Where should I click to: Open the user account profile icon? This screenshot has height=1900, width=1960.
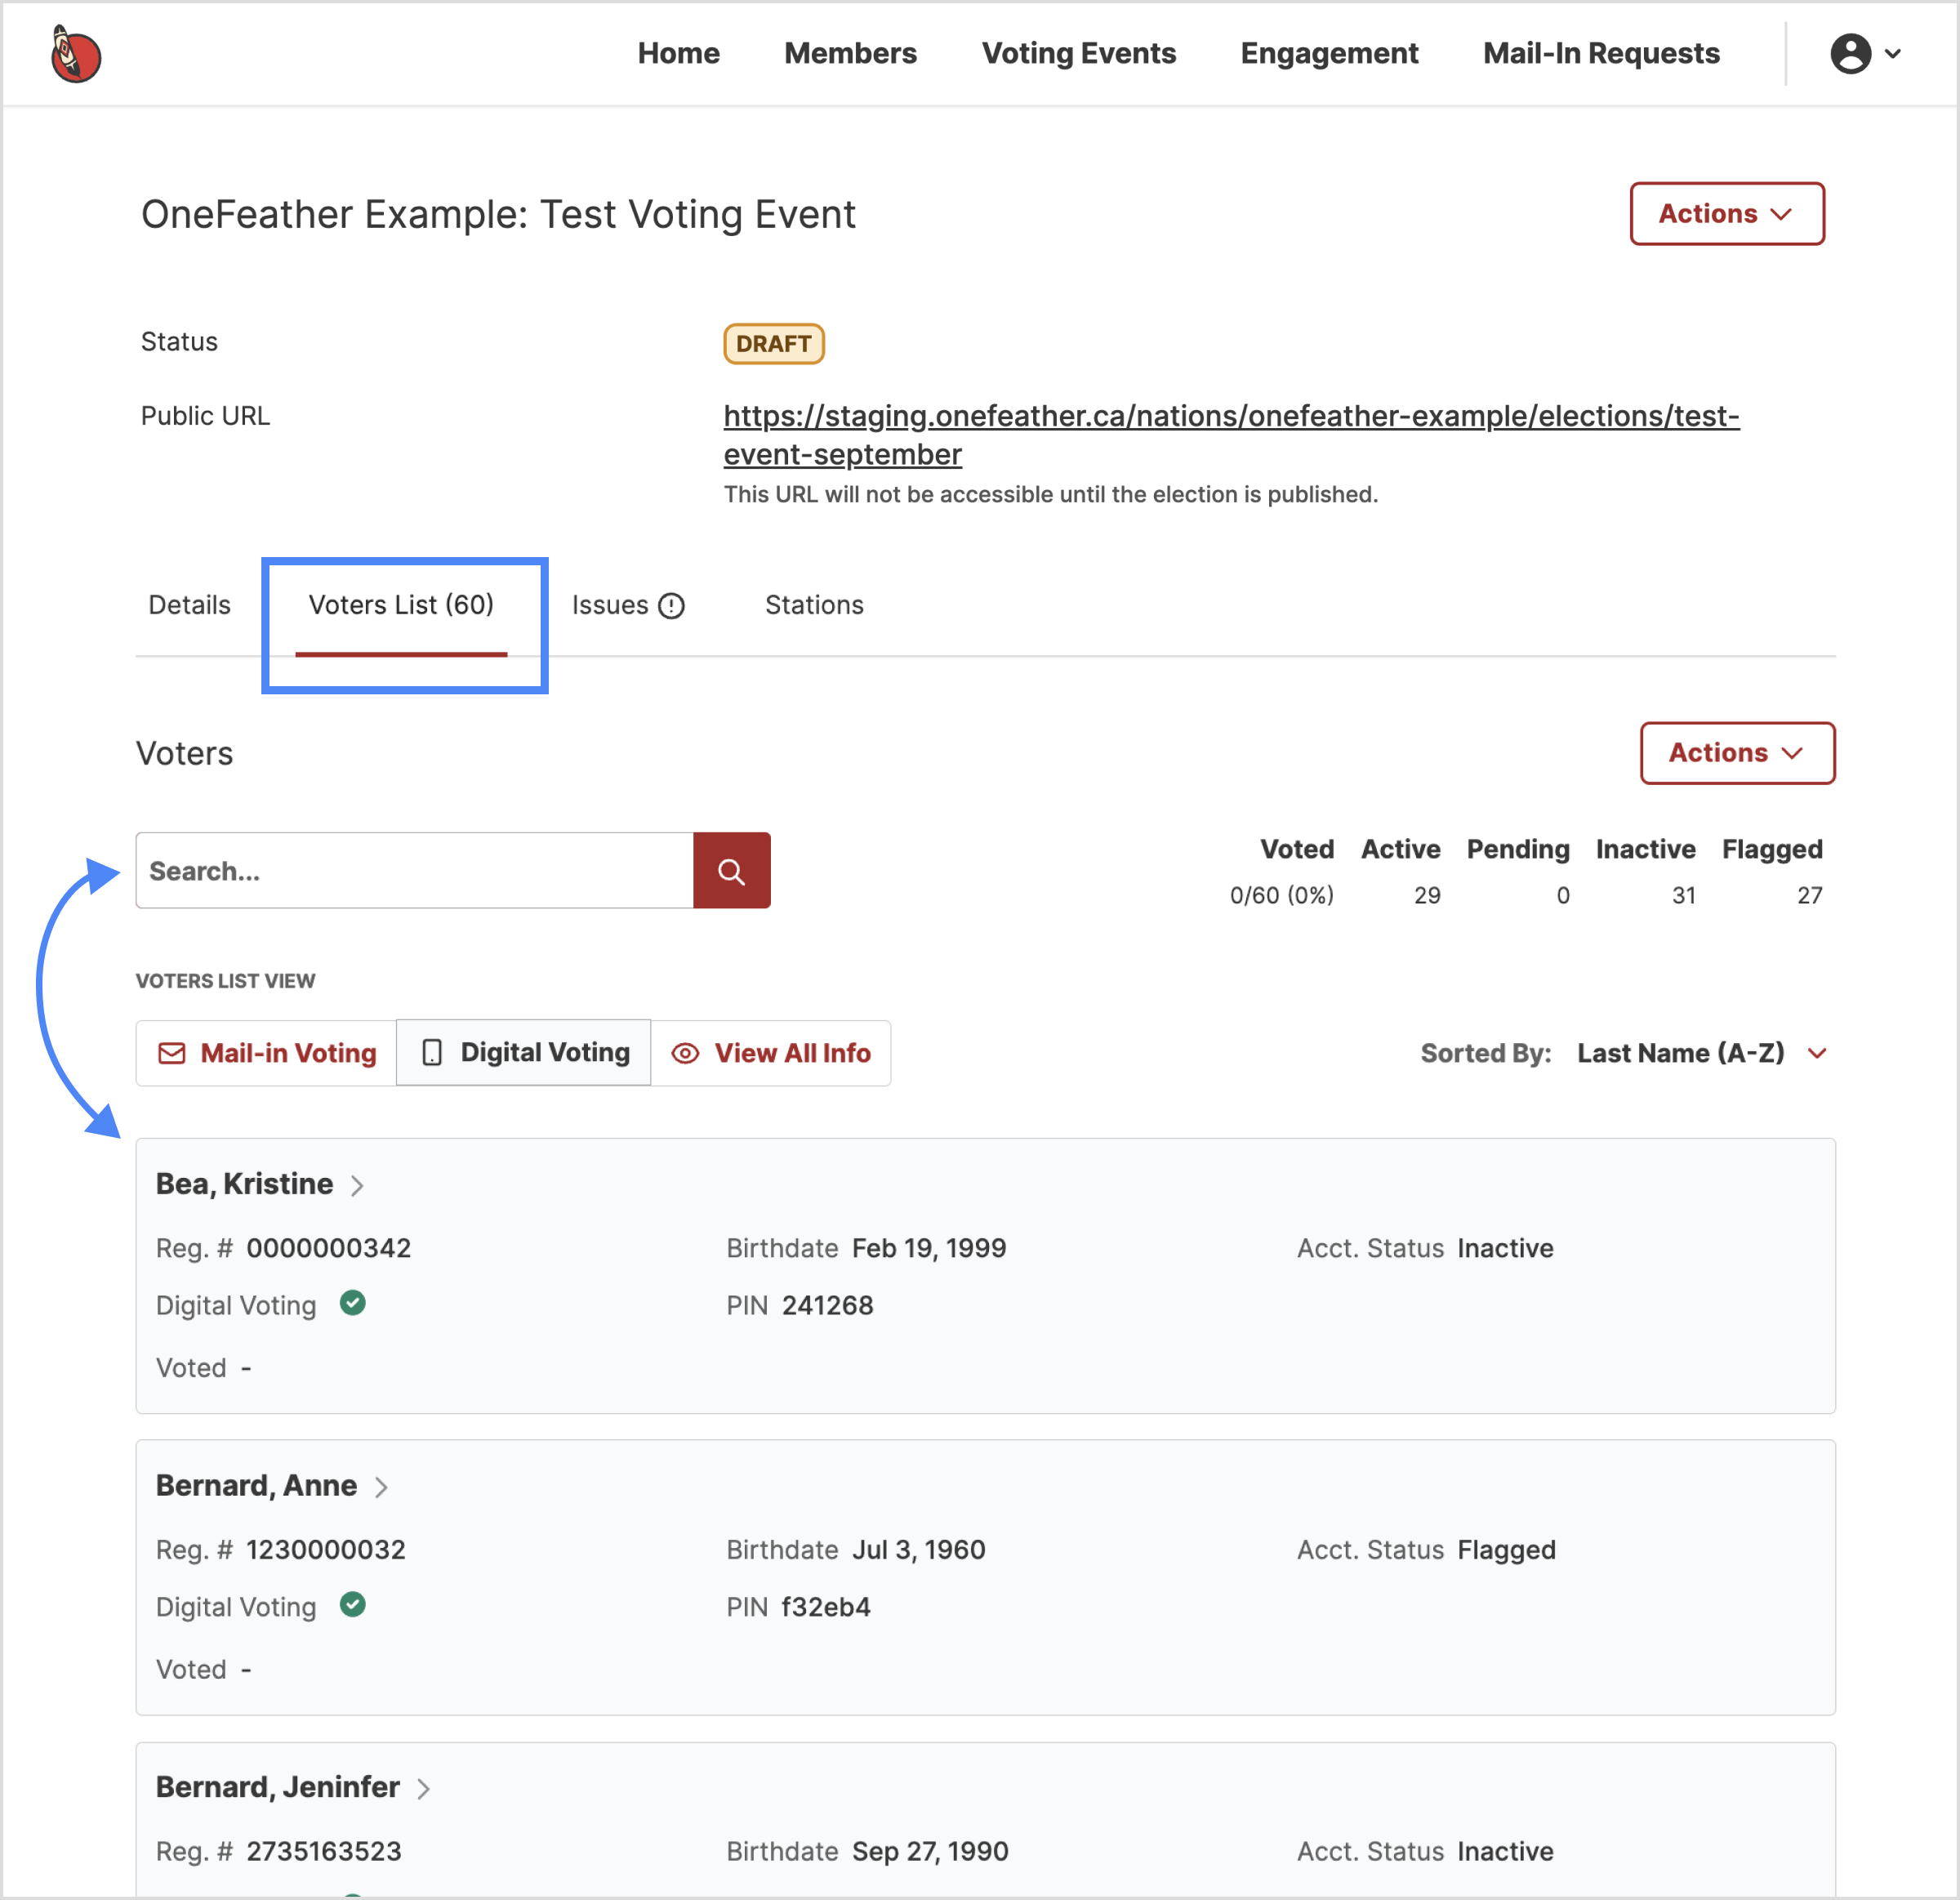1850,54
